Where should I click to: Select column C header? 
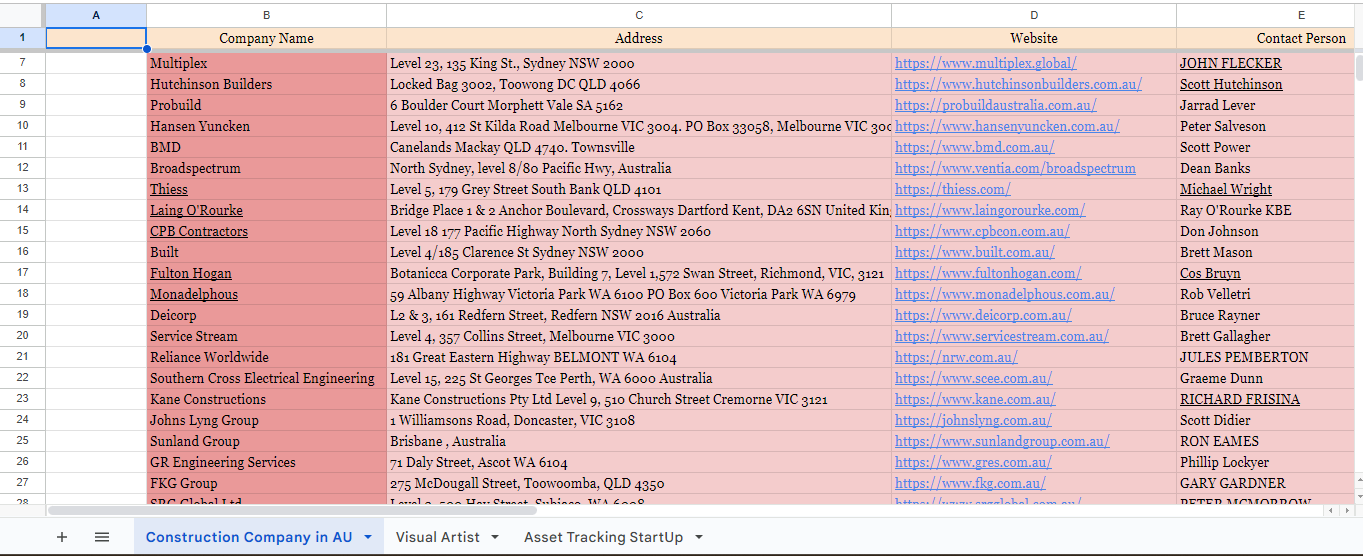(x=639, y=15)
